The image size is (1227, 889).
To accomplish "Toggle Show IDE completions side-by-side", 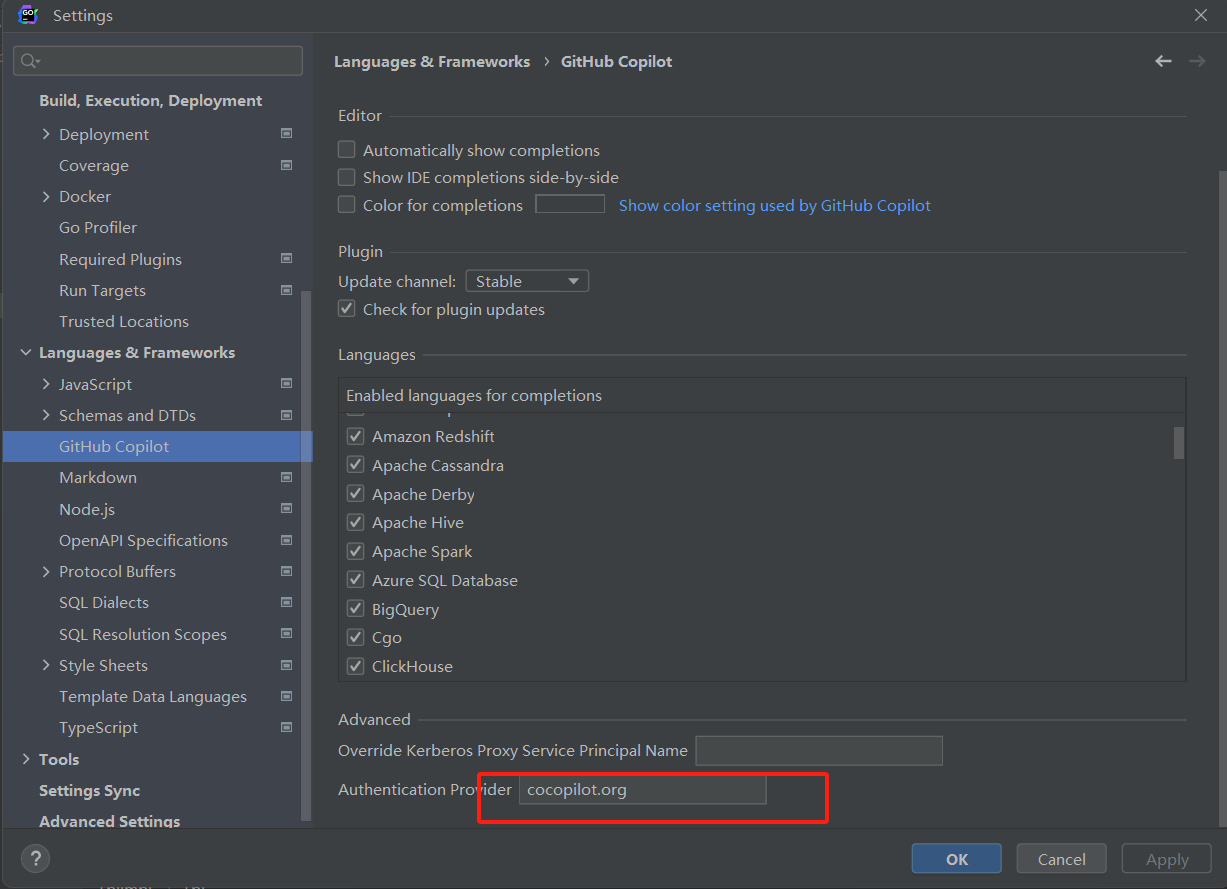I will click(x=347, y=177).
